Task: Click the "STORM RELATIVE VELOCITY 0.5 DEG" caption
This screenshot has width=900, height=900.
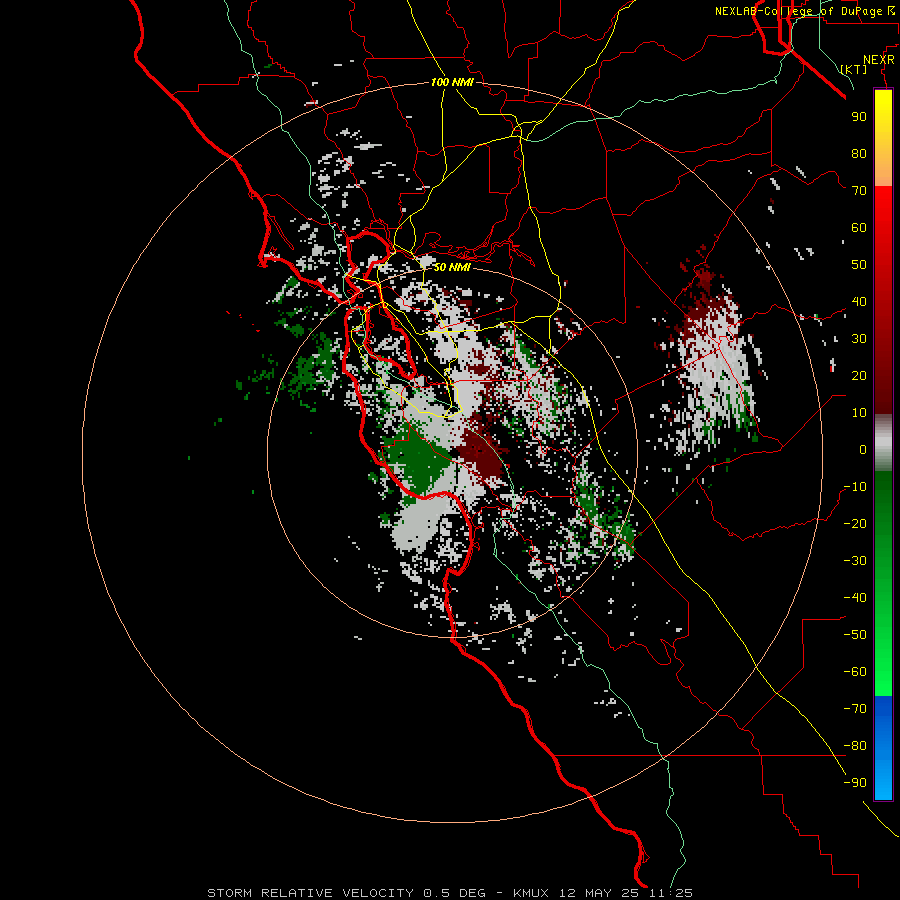Action: coord(346,893)
